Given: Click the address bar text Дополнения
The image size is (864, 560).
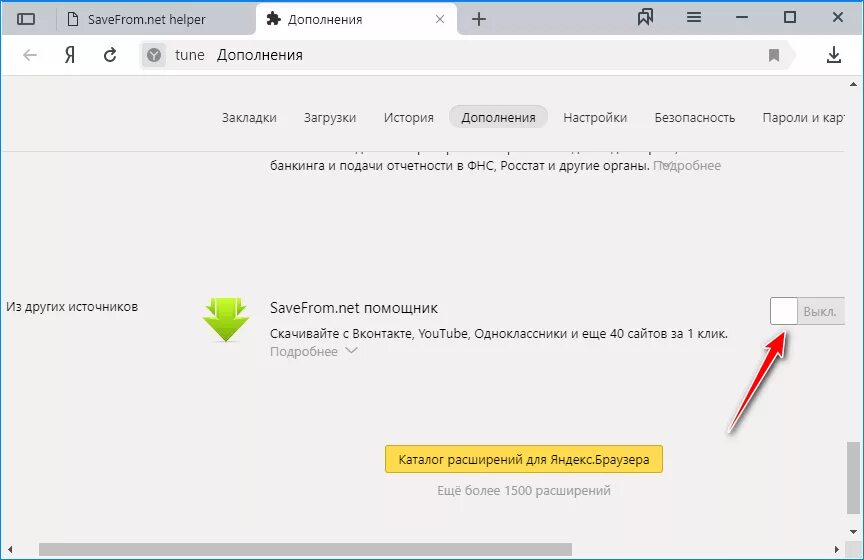Looking at the screenshot, I should tap(260, 55).
